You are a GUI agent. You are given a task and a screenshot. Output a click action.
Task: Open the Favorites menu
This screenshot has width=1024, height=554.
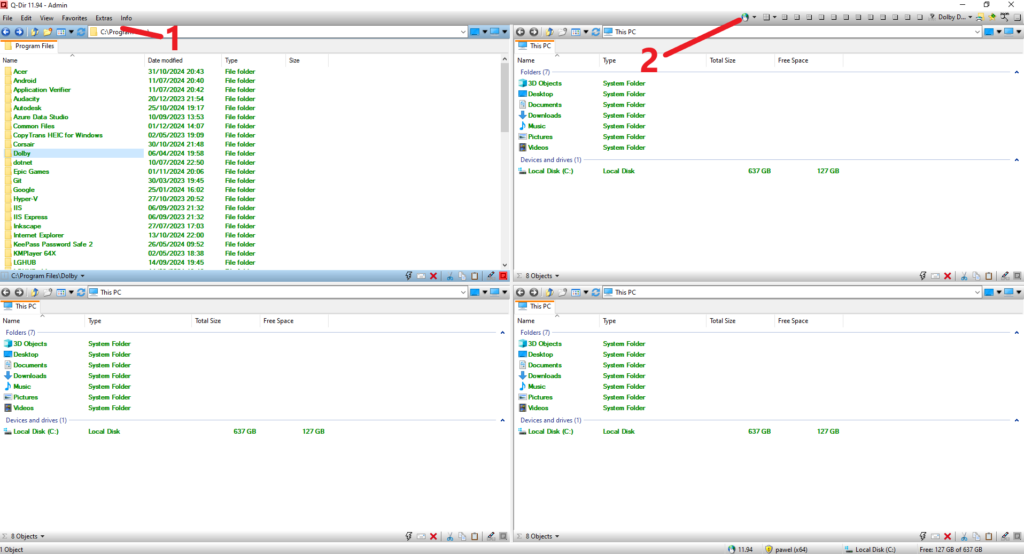coord(74,18)
